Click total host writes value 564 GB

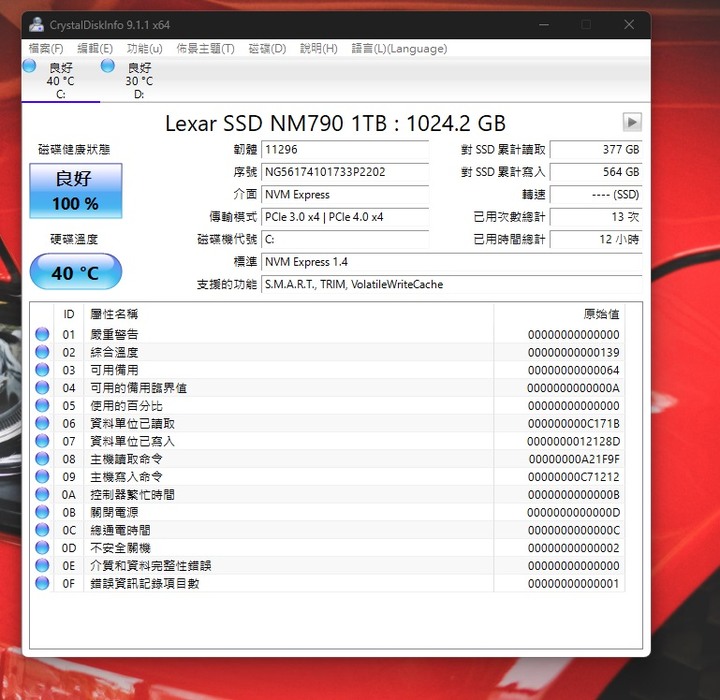point(596,172)
